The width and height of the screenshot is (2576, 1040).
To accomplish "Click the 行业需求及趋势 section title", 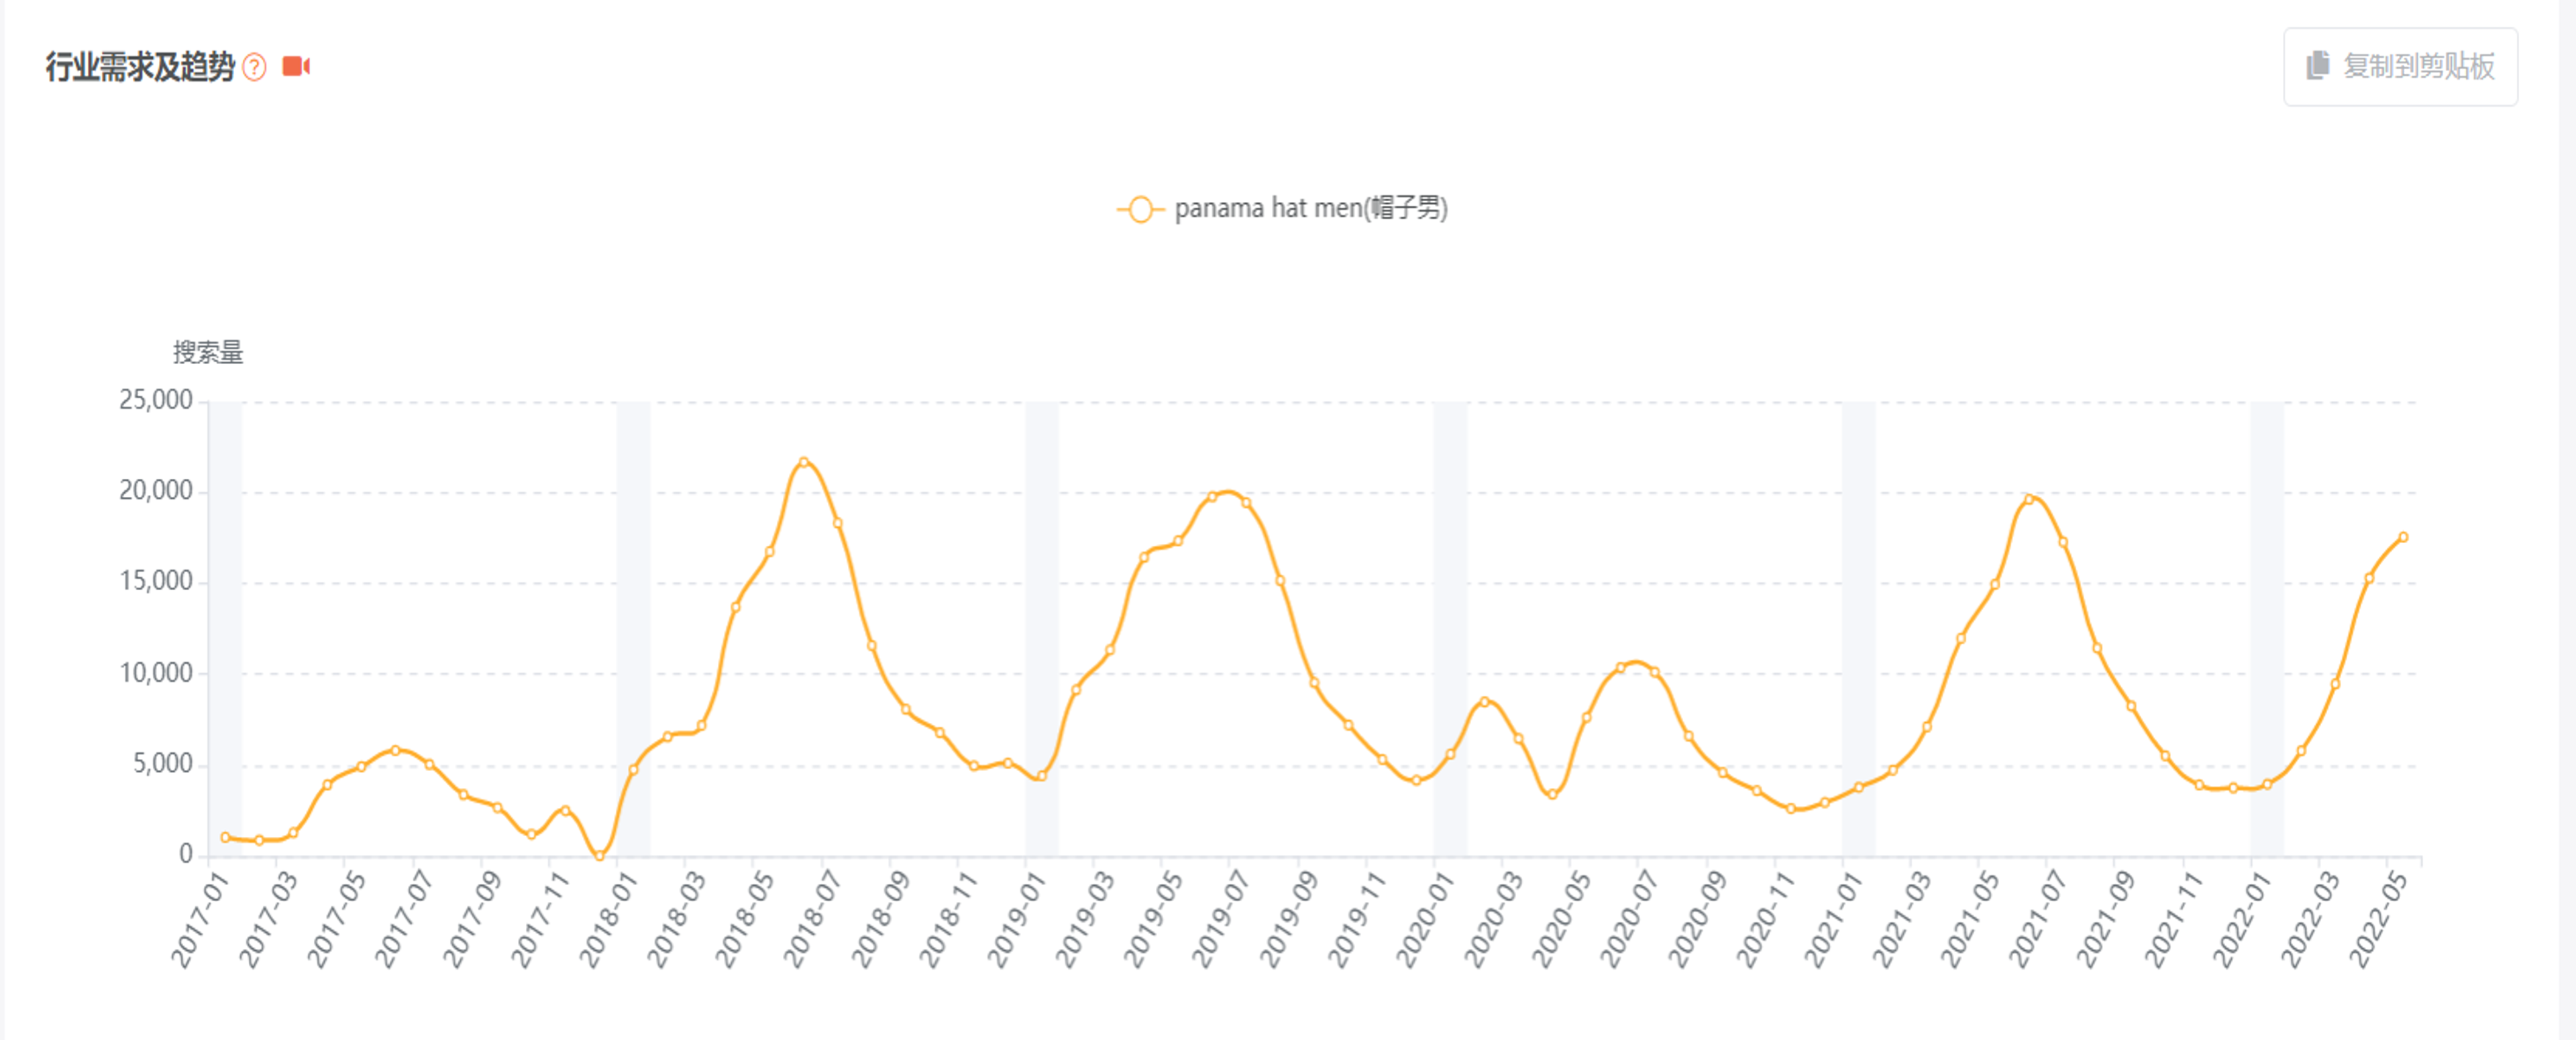I will [140, 67].
